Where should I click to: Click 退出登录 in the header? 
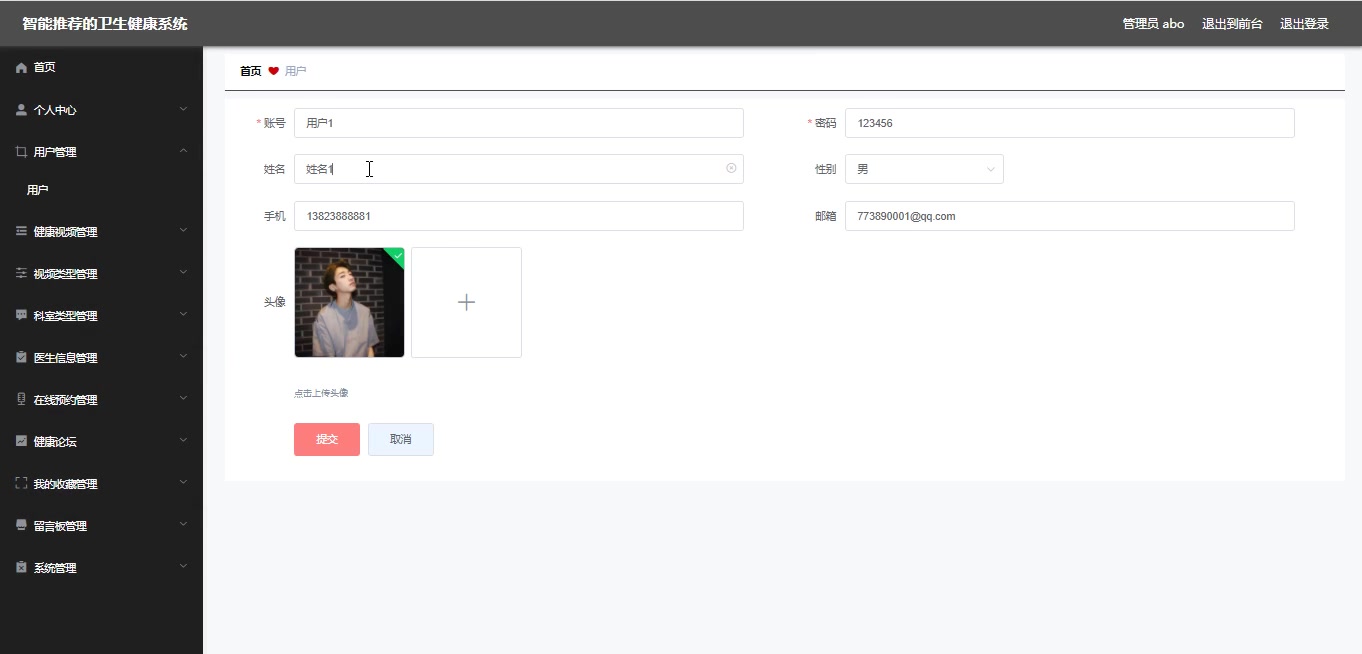1304,24
